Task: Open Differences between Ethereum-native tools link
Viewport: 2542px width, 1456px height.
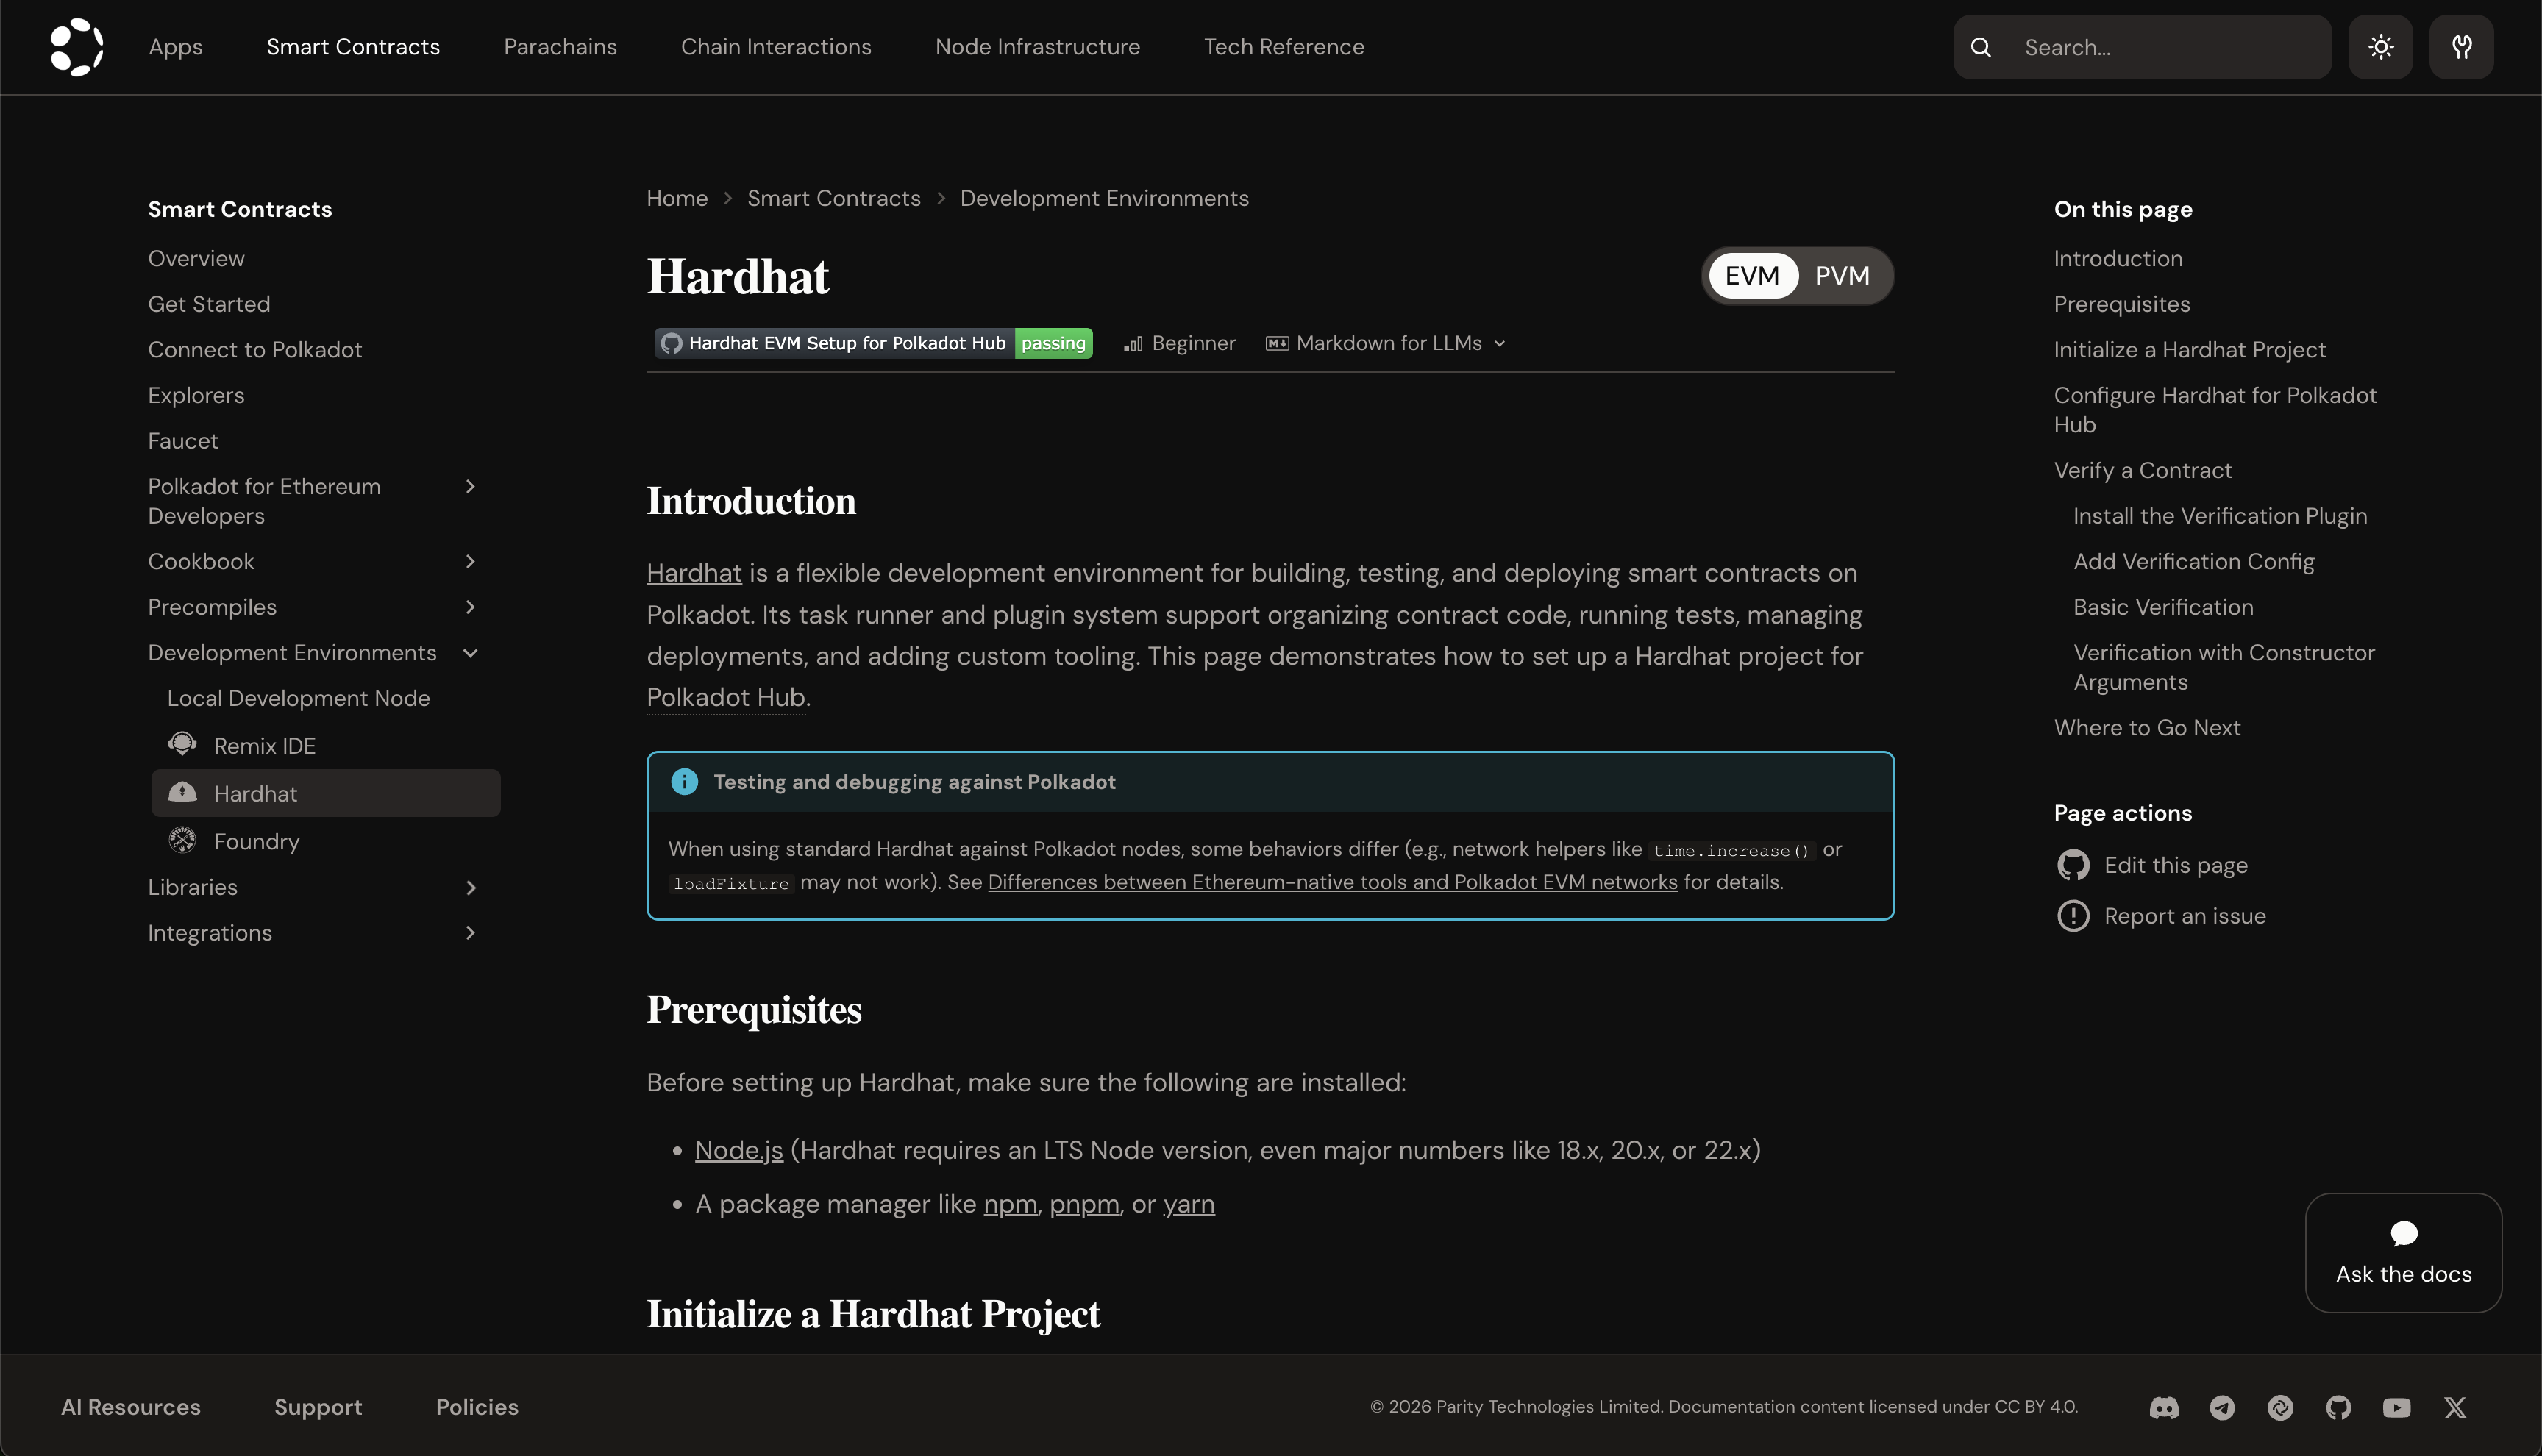Action: [x=1332, y=882]
